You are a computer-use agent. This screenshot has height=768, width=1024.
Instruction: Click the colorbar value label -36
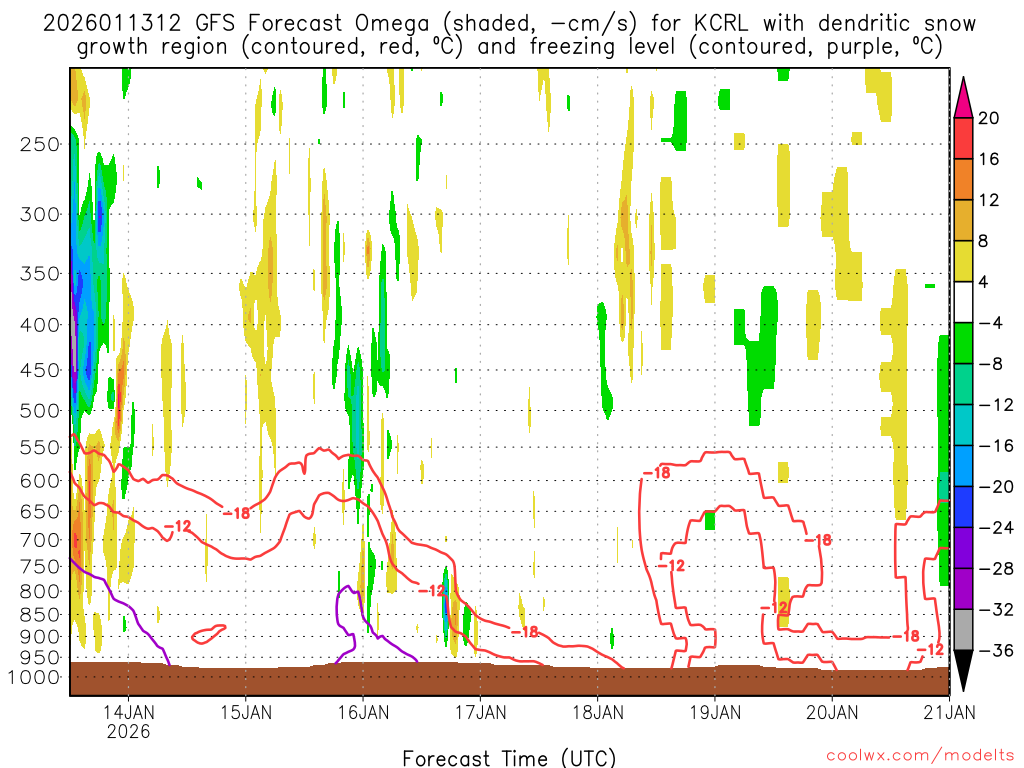[x=995, y=650]
